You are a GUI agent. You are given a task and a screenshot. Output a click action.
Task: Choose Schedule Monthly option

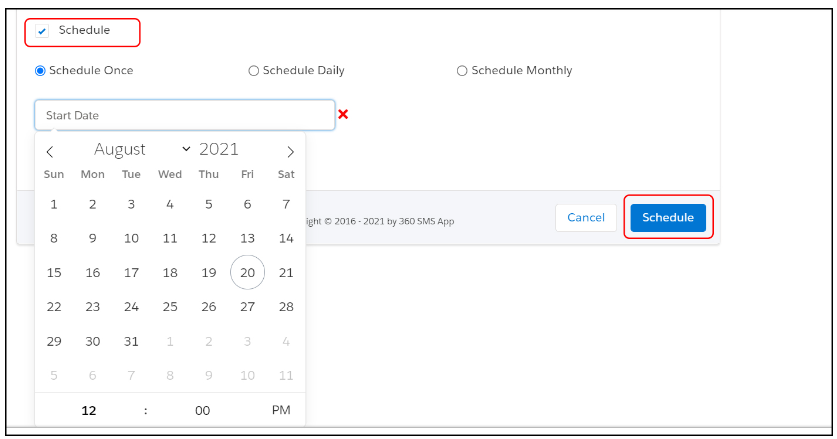(x=462, y=71)
